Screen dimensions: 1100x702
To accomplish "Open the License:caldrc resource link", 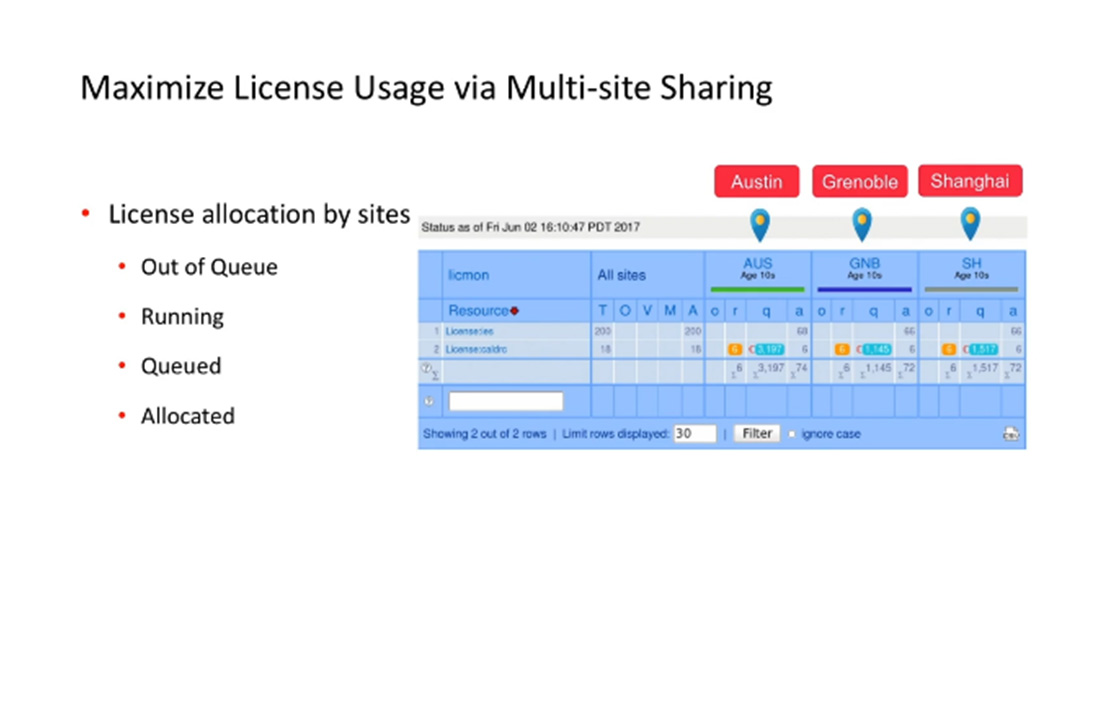I will [476, 349].
